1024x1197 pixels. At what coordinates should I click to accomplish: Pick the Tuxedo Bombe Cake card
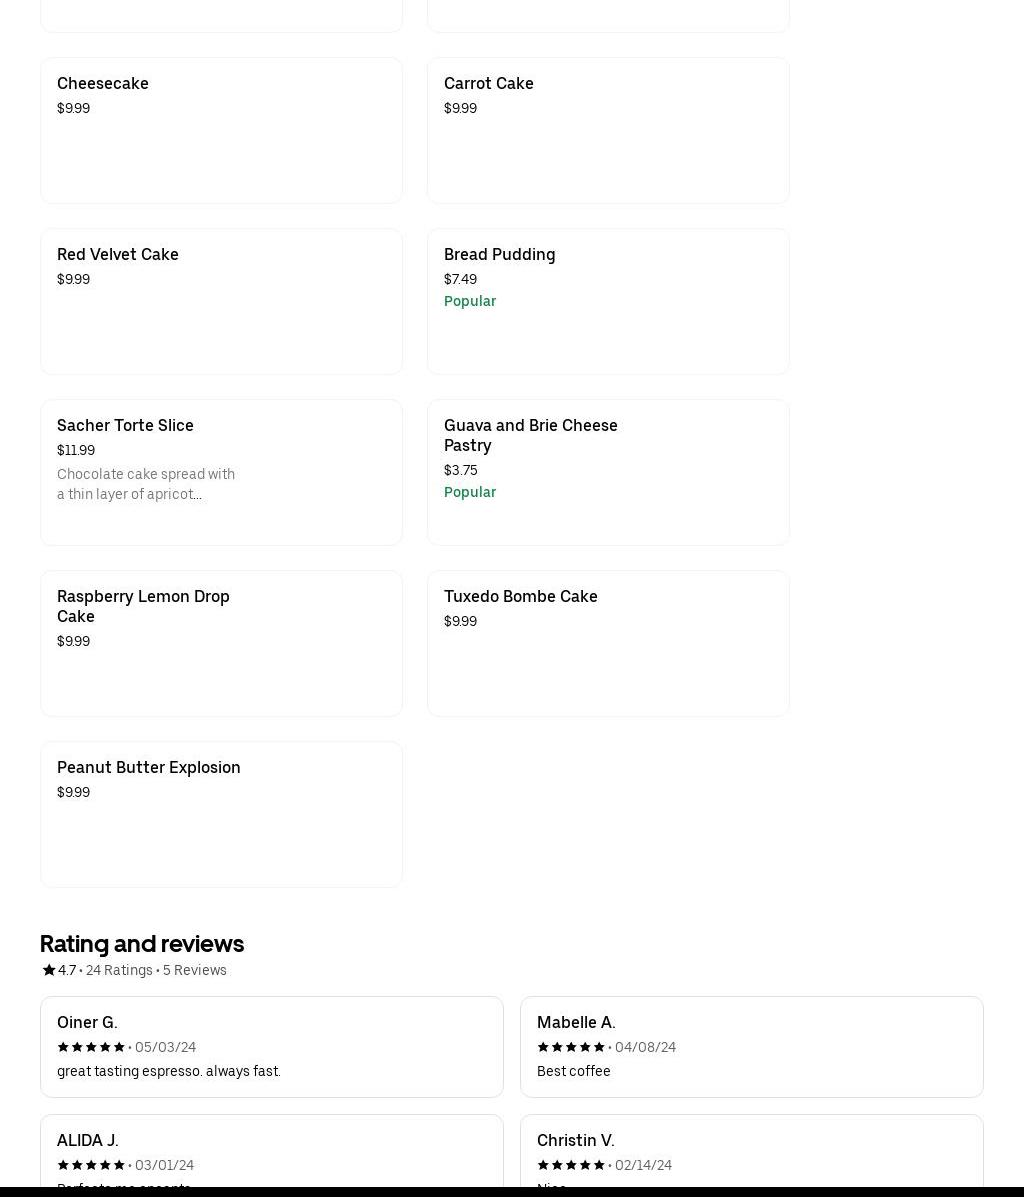coord(608,643)
